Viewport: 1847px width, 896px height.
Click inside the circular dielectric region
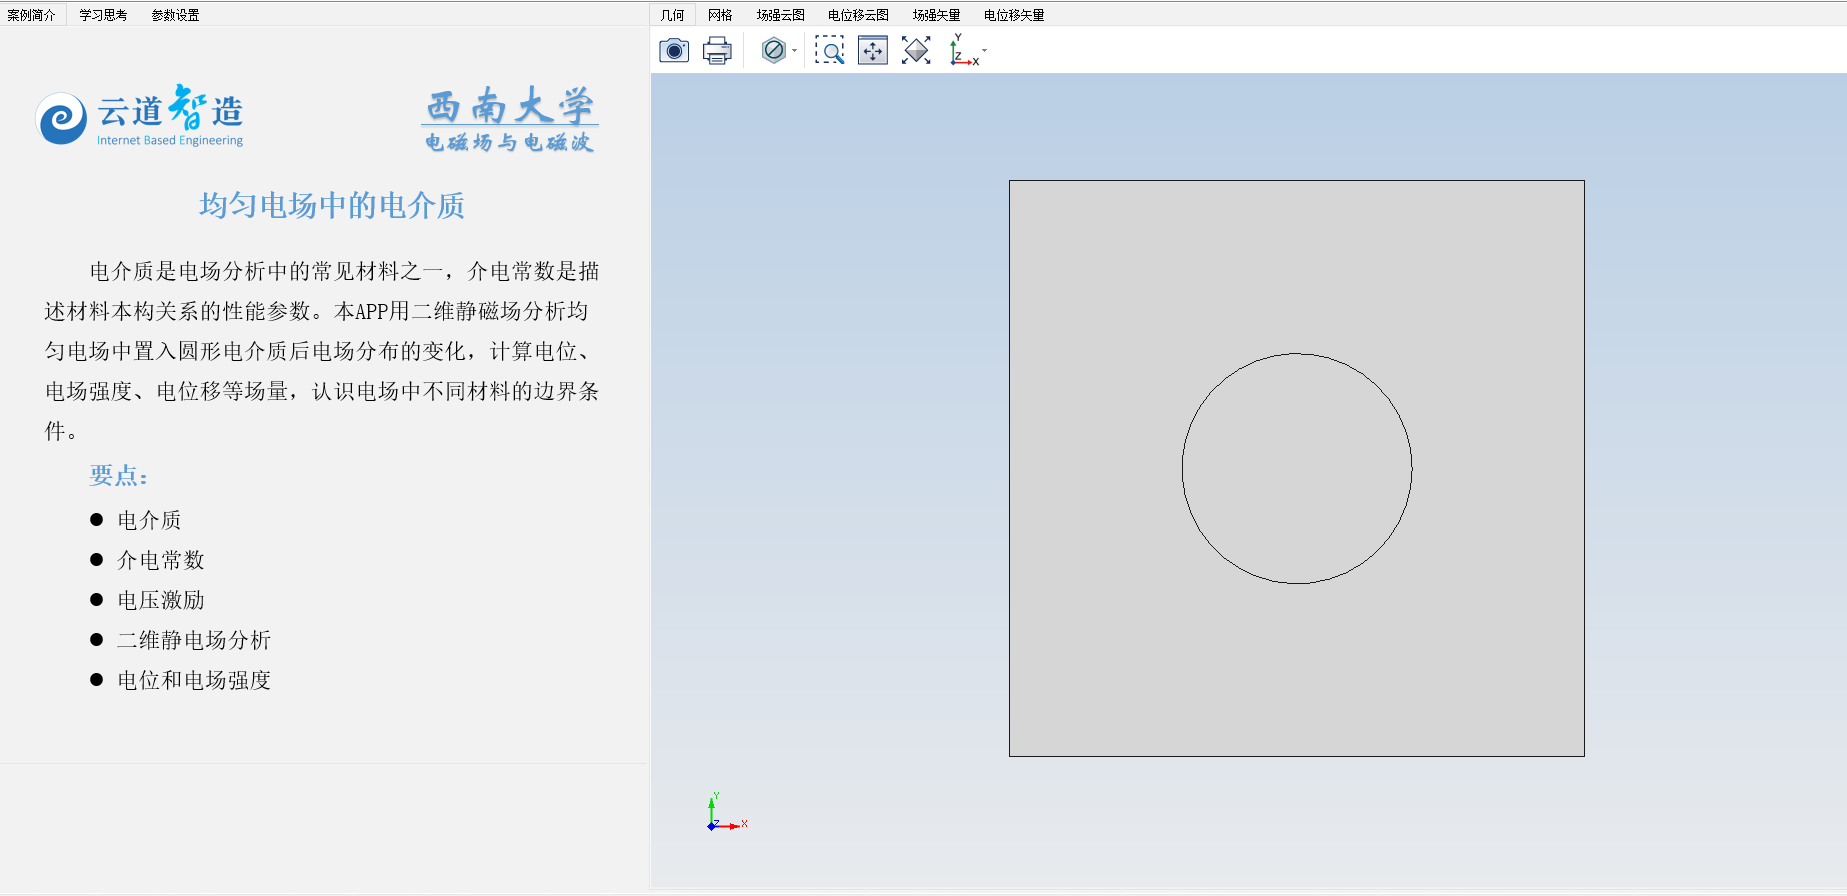(x=1297, y=468)
